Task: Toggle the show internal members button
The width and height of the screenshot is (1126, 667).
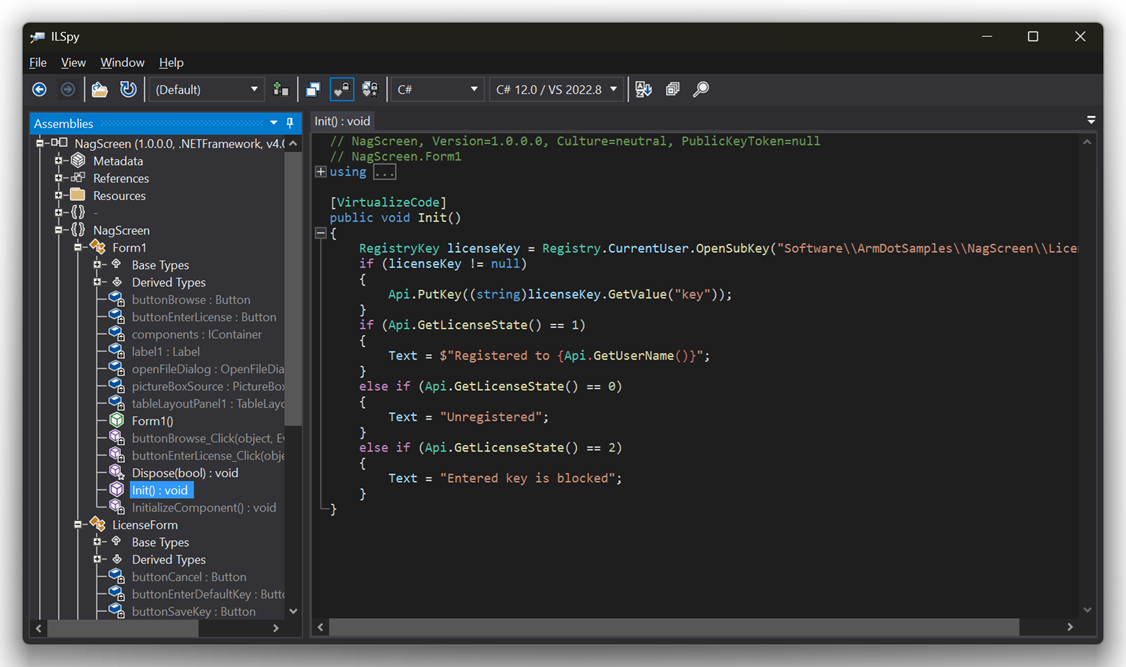Action: (x=341, y=89)
